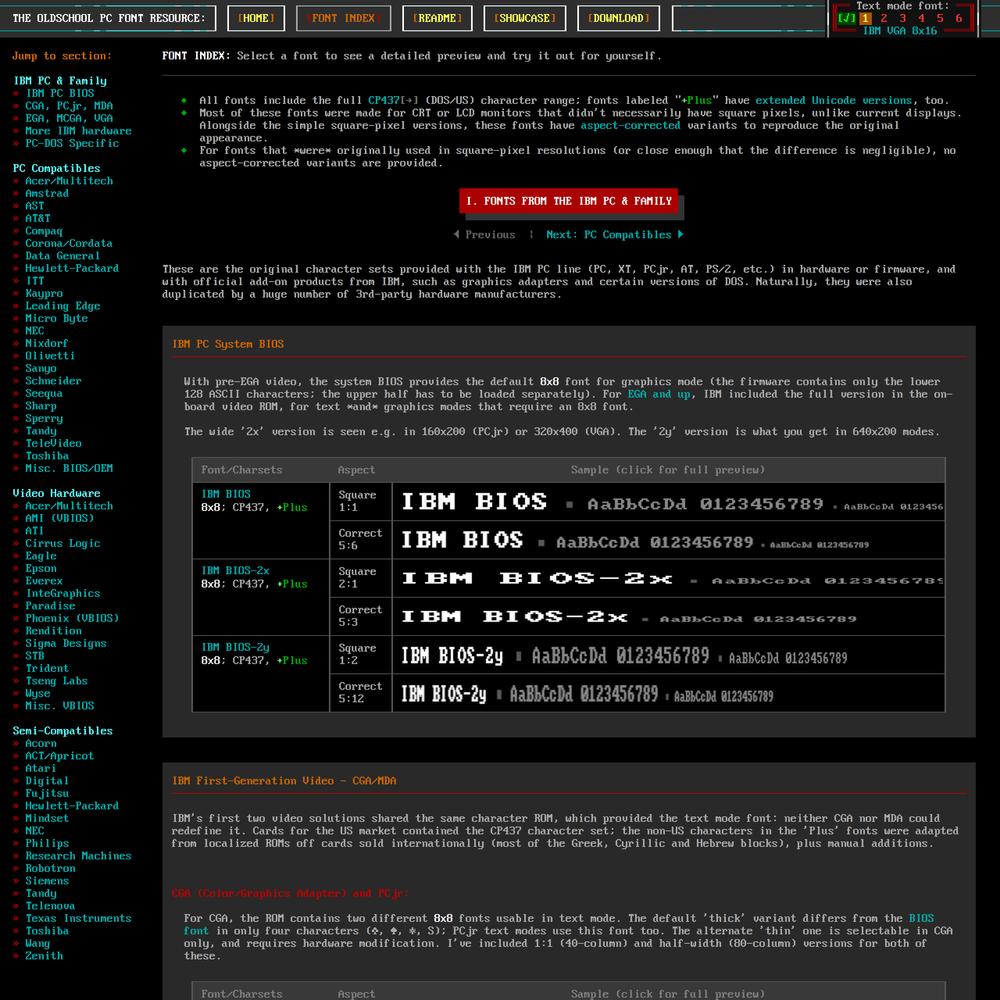
Task: Open the +Plus link in IBM BIOS-2x row
Action: coord(292,584)
